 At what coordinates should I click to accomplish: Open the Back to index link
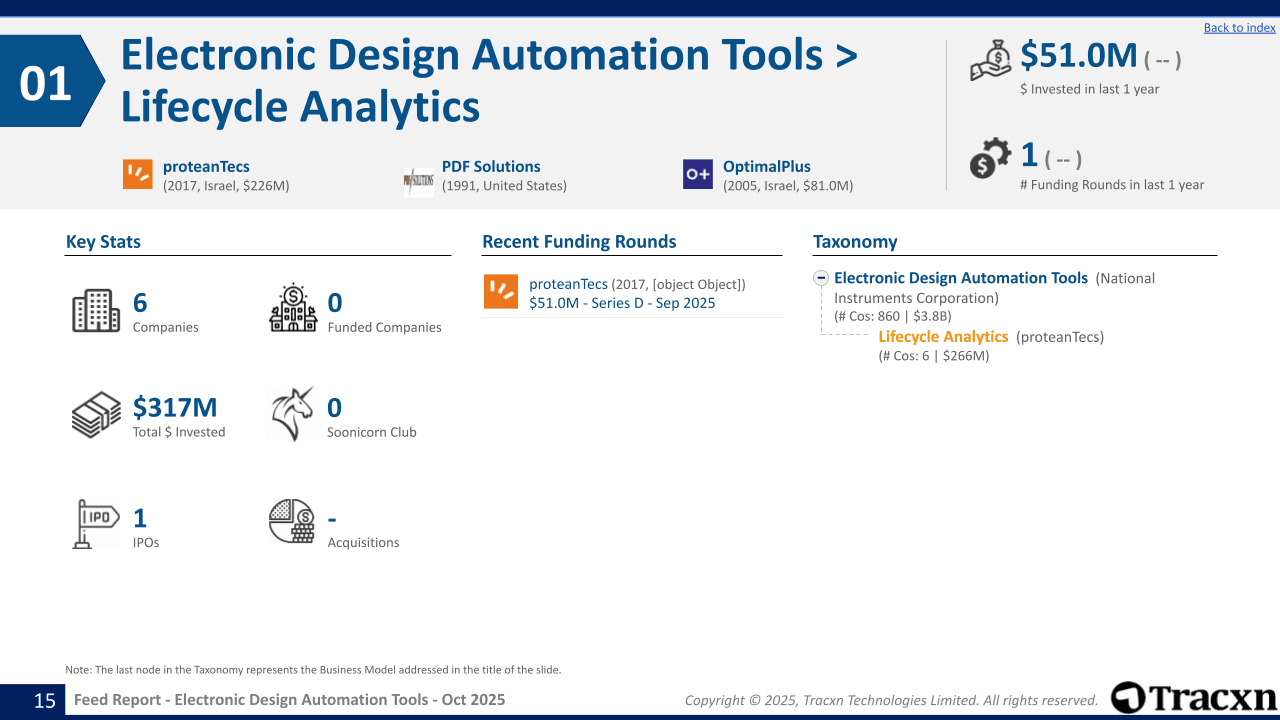pos(1239,27)
